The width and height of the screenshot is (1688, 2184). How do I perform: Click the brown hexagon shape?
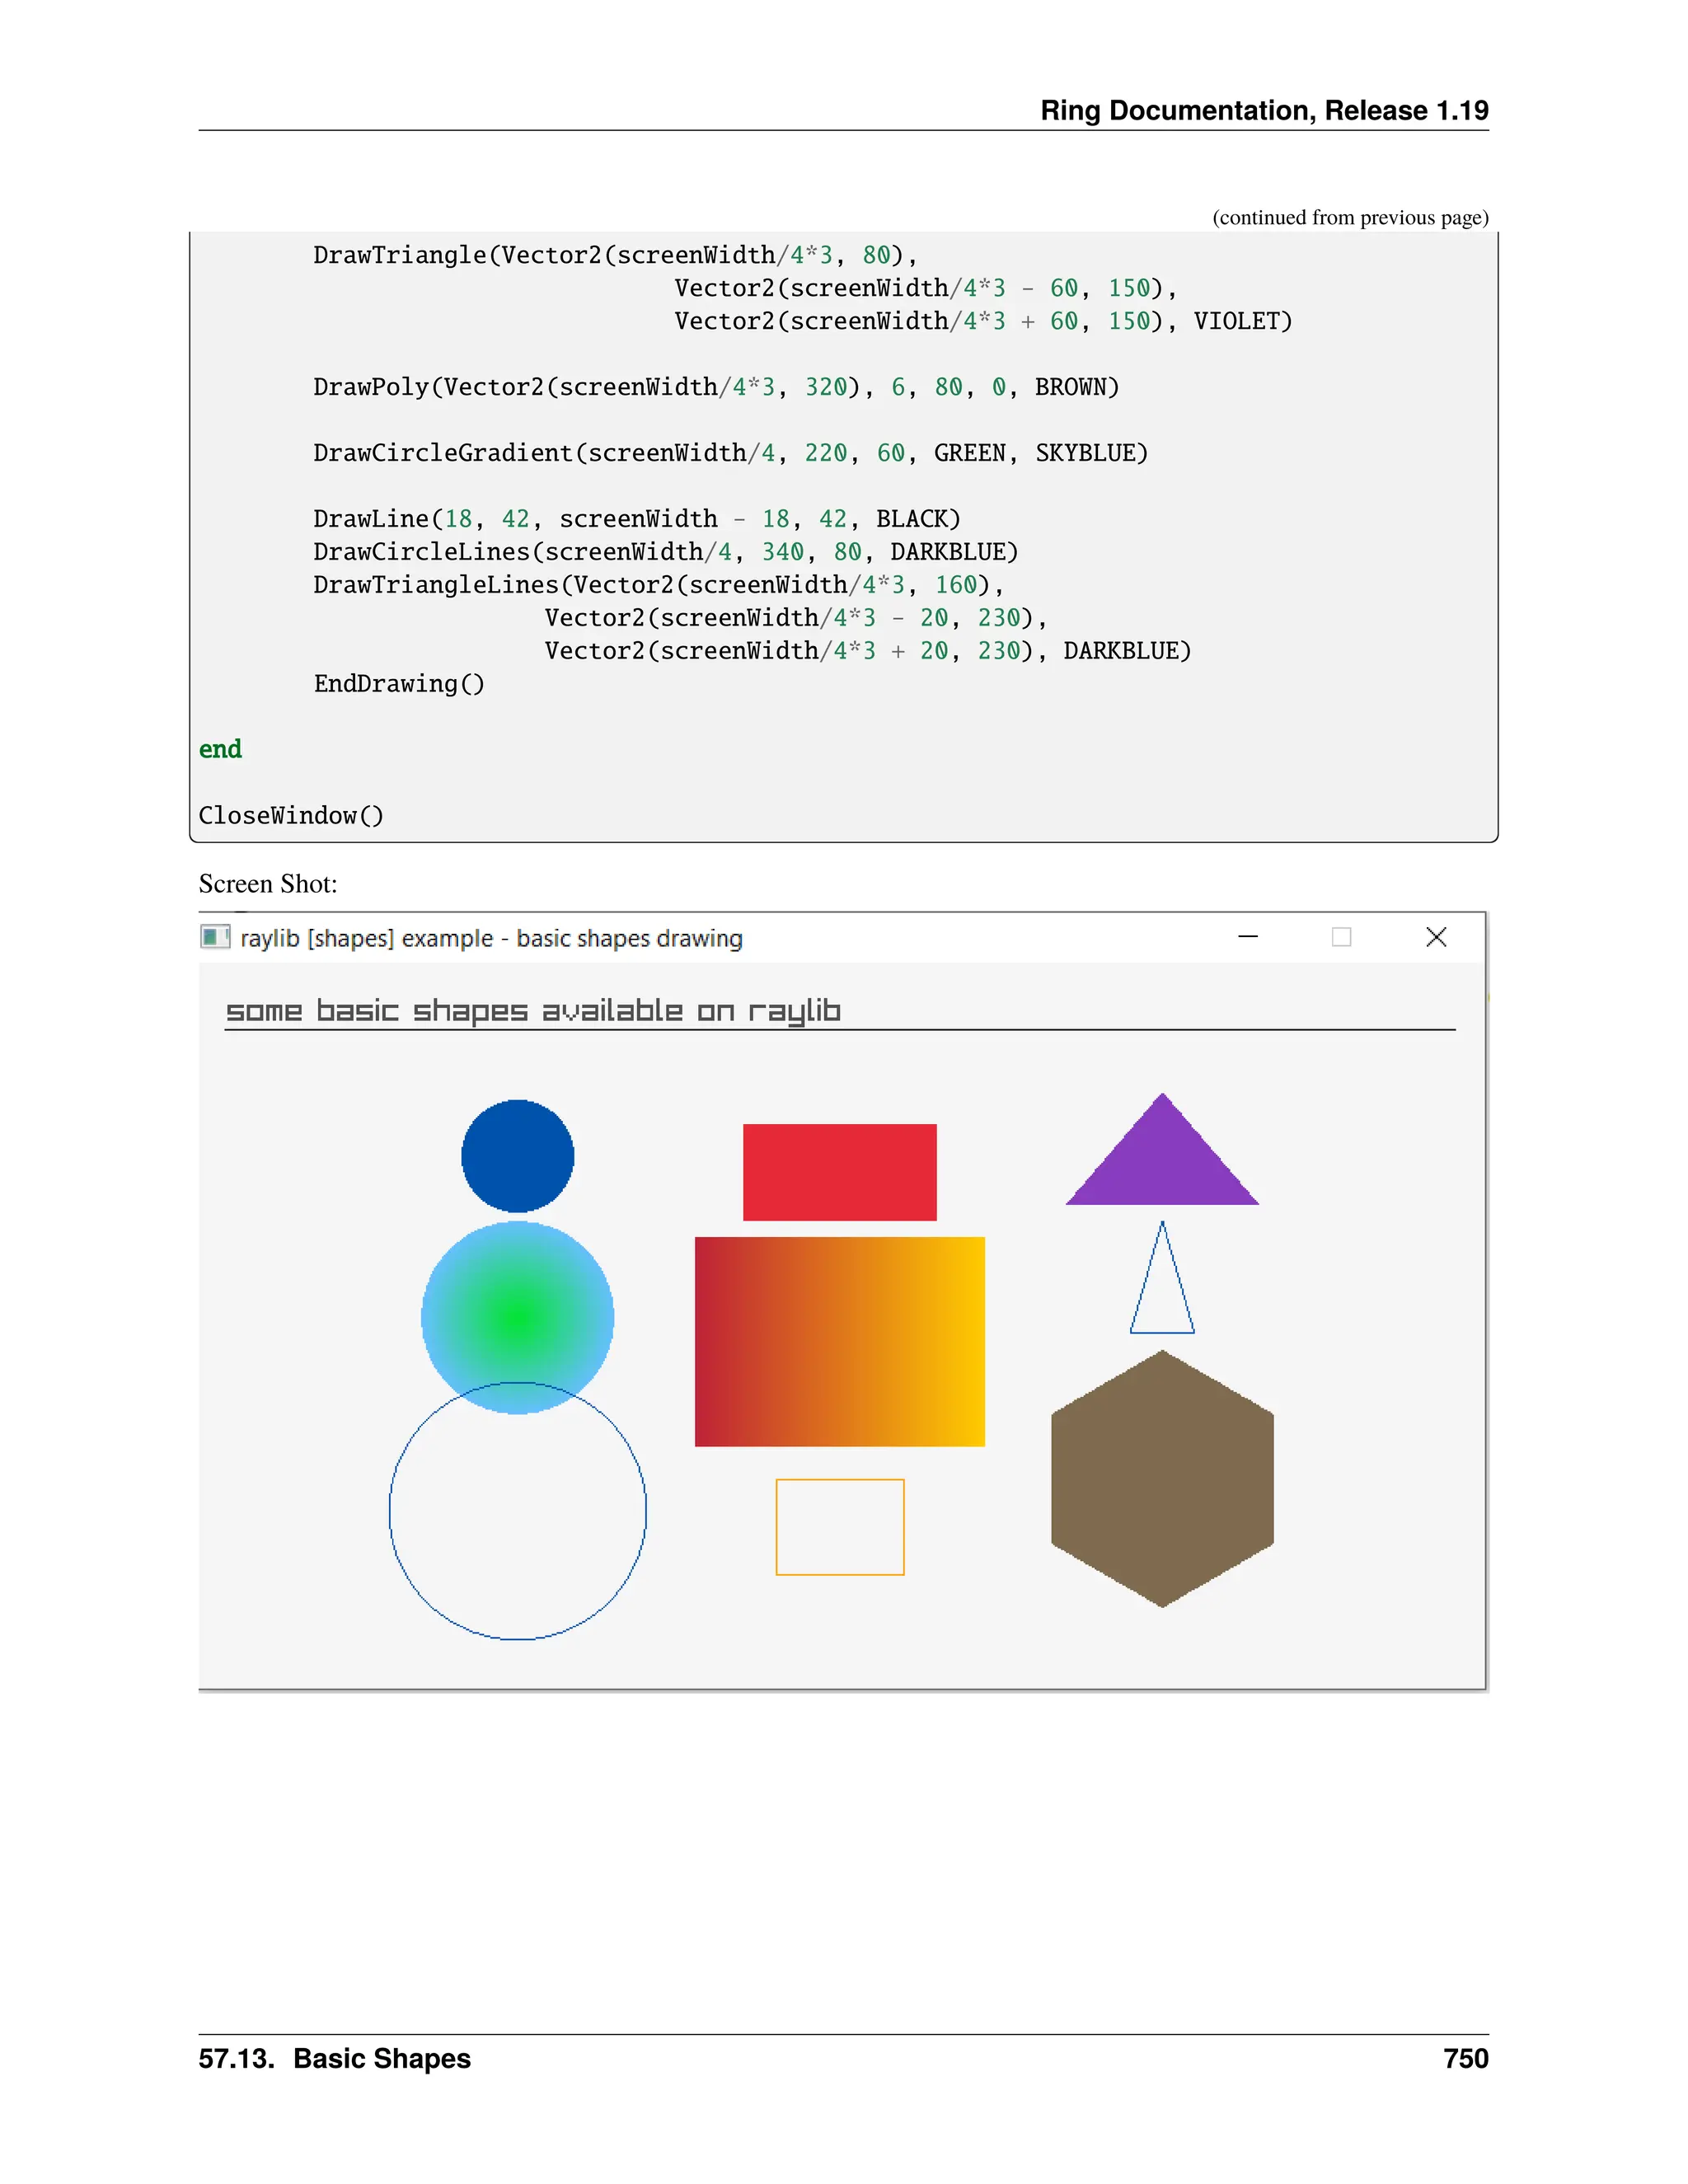tap(1162, 1479)
